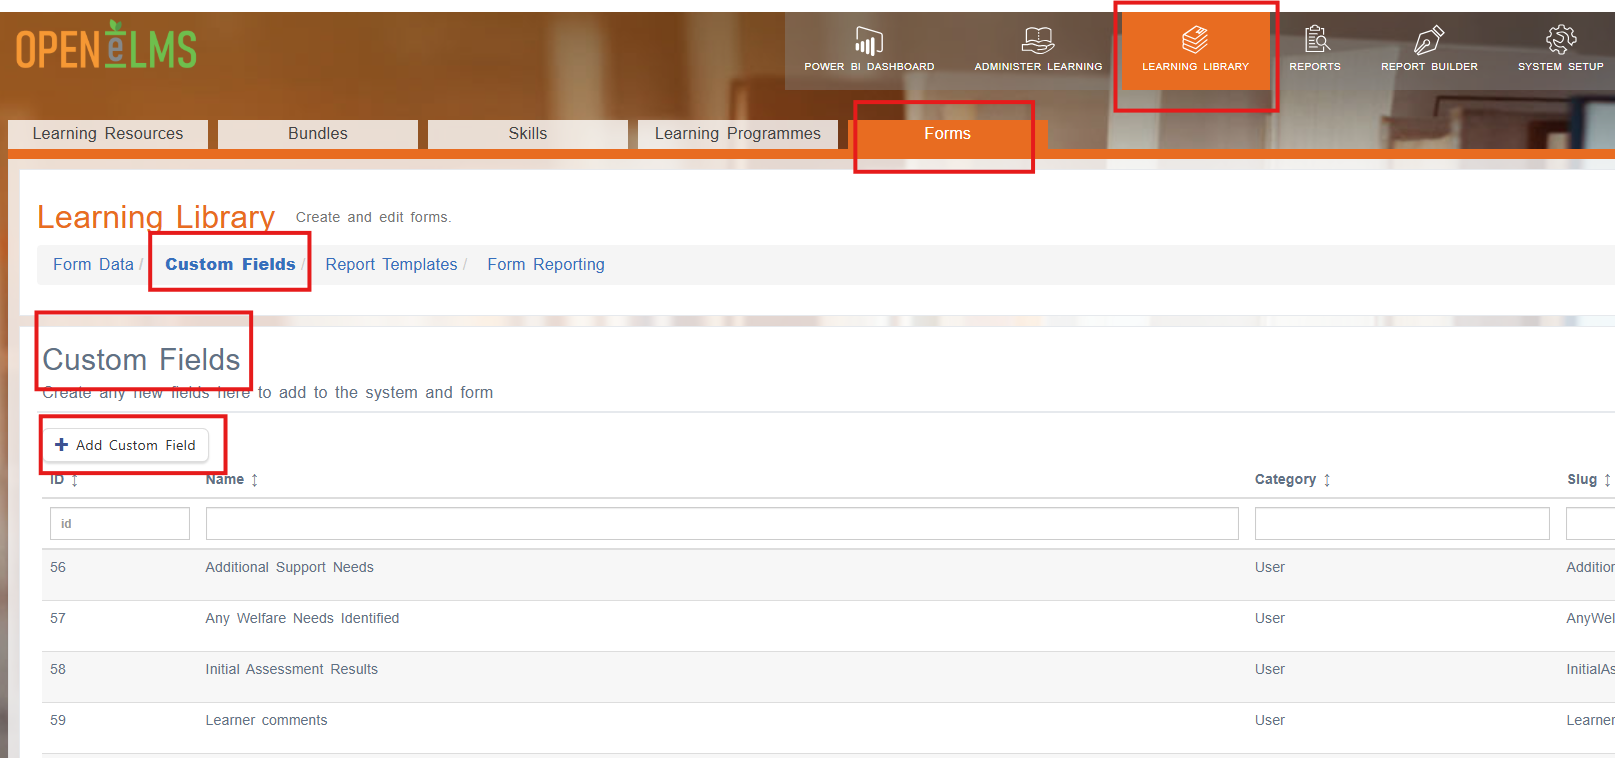Go to the Form Data link

93,264
